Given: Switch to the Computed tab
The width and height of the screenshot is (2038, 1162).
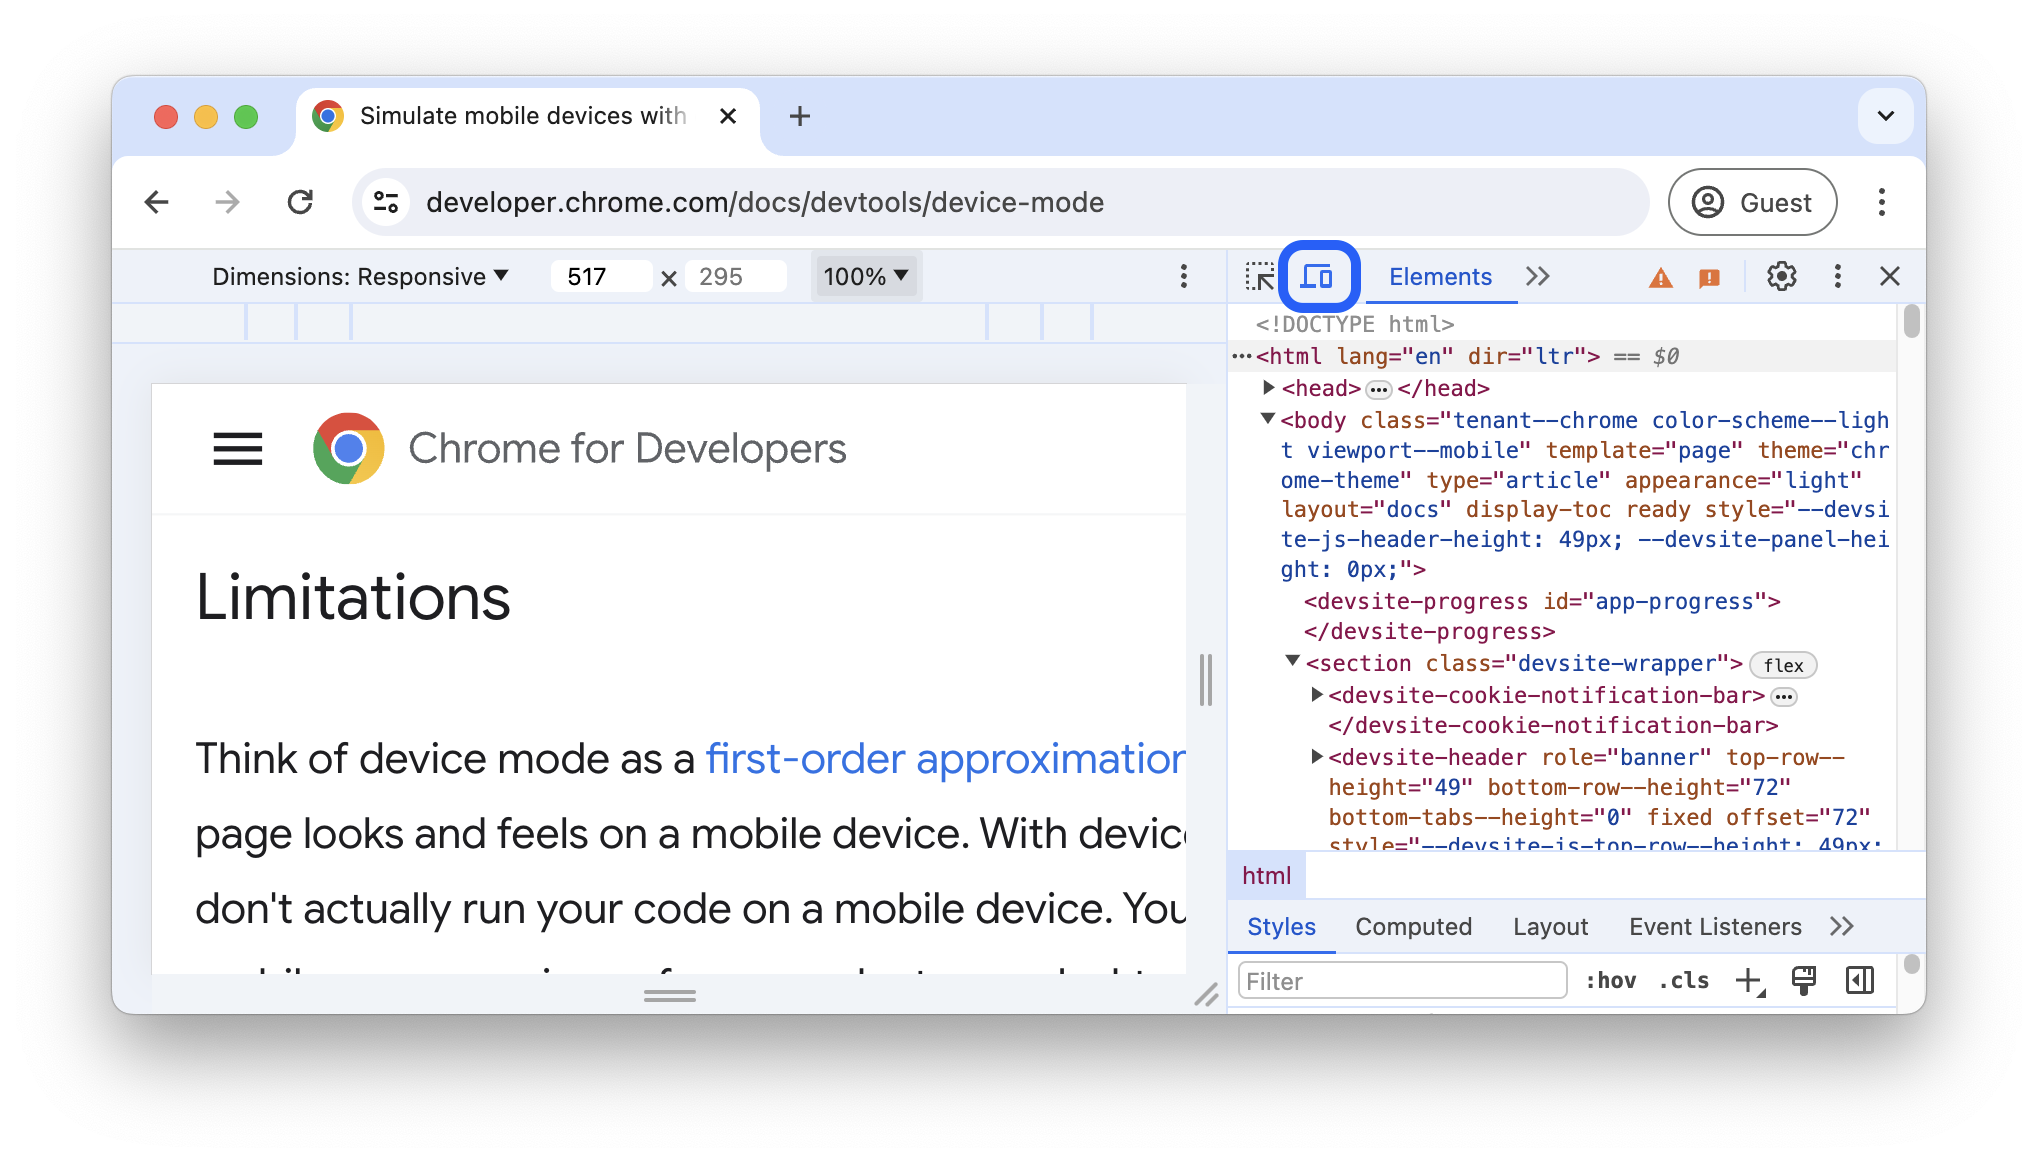Looking at the screenshot, I should [x=1412, y=925].
